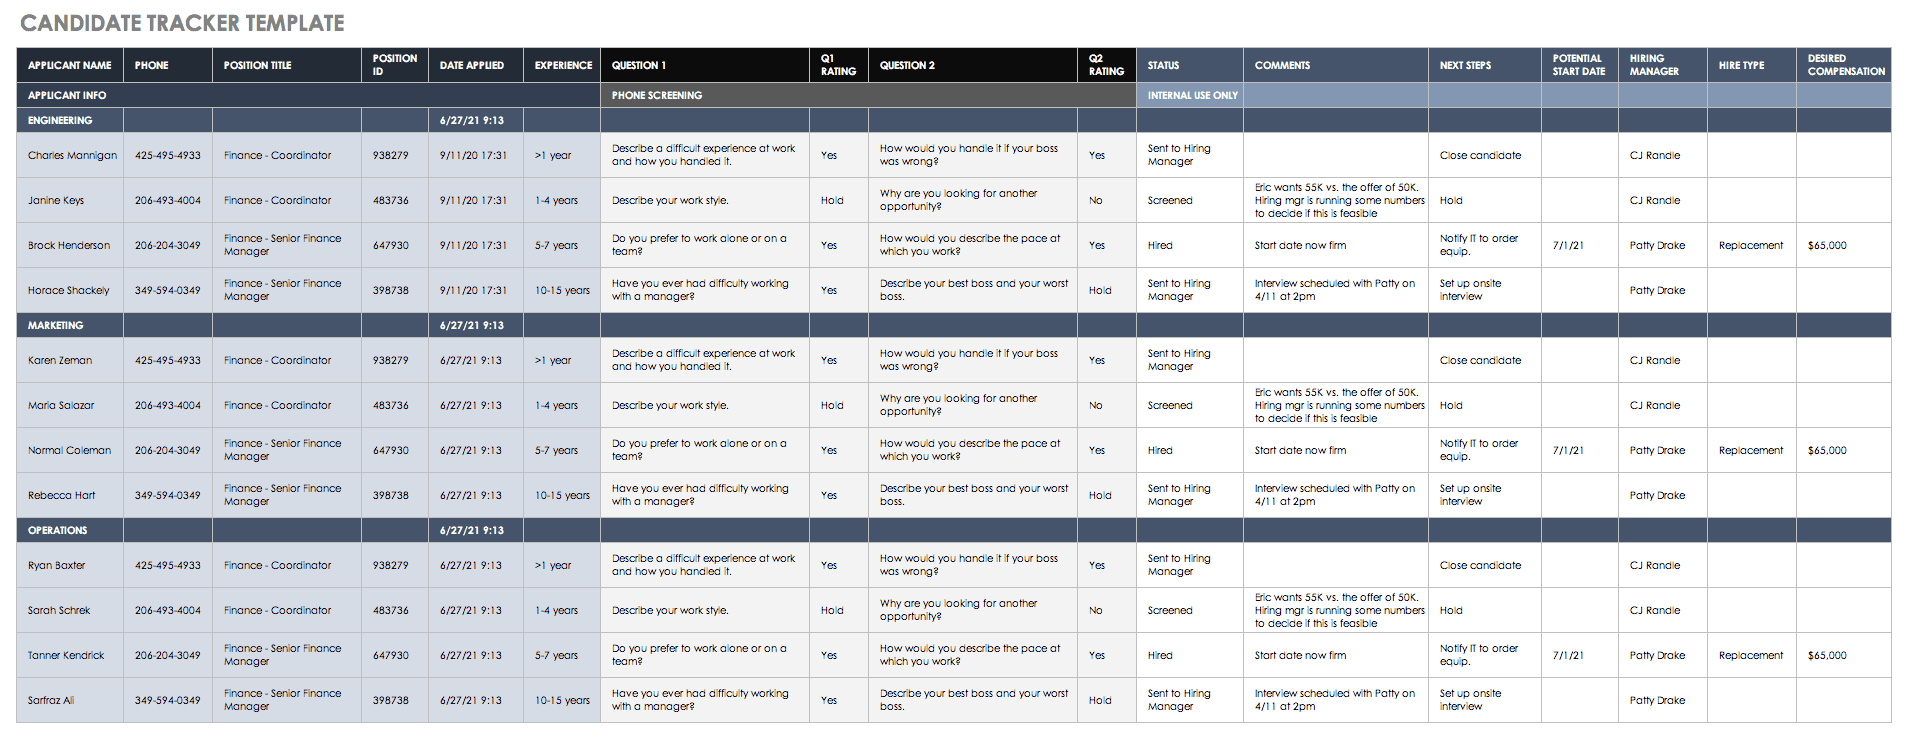Click the Date Applied column header

pos(472,65)
